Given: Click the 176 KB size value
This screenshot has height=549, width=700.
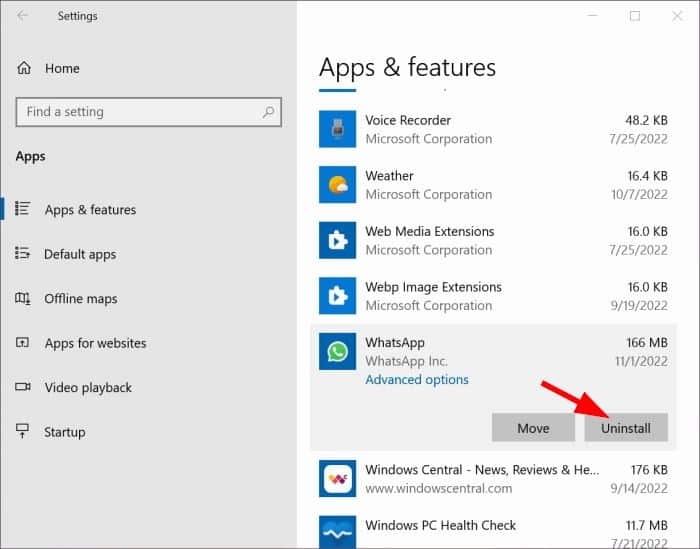Looking at the screenshot, I should 649,470.
